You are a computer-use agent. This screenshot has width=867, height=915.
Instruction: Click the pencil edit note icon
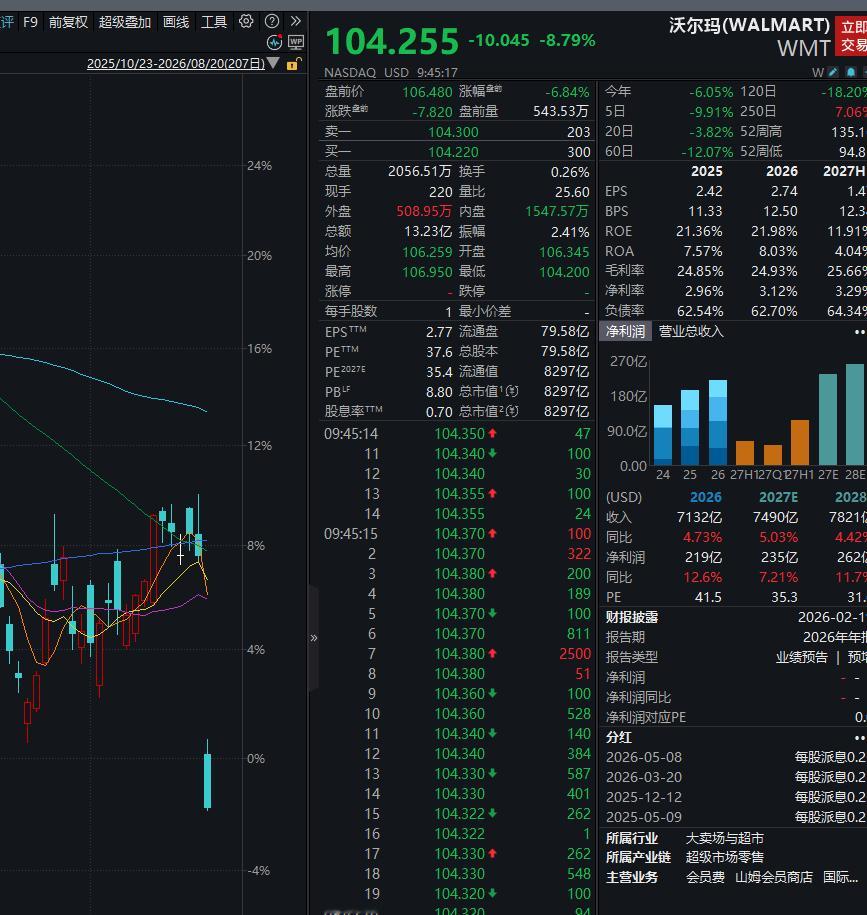[x=833, y=72]
